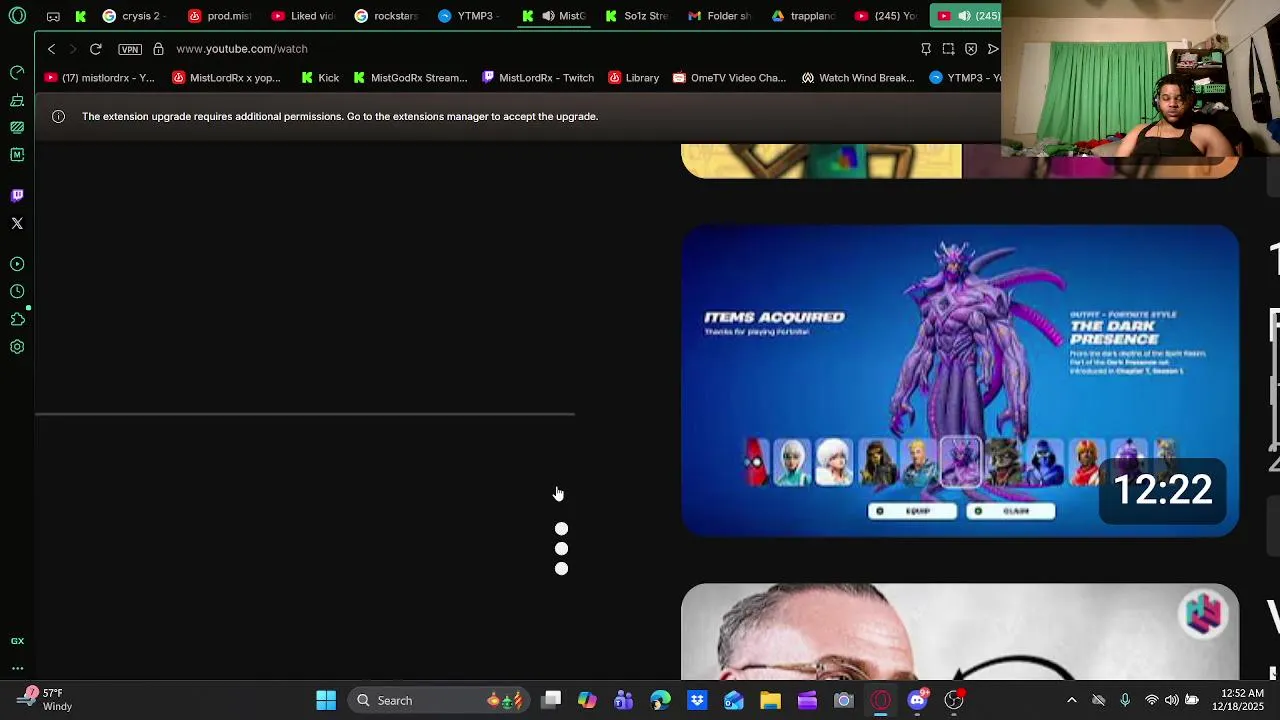Click the YouTube address bar URL

click(241, 49)
